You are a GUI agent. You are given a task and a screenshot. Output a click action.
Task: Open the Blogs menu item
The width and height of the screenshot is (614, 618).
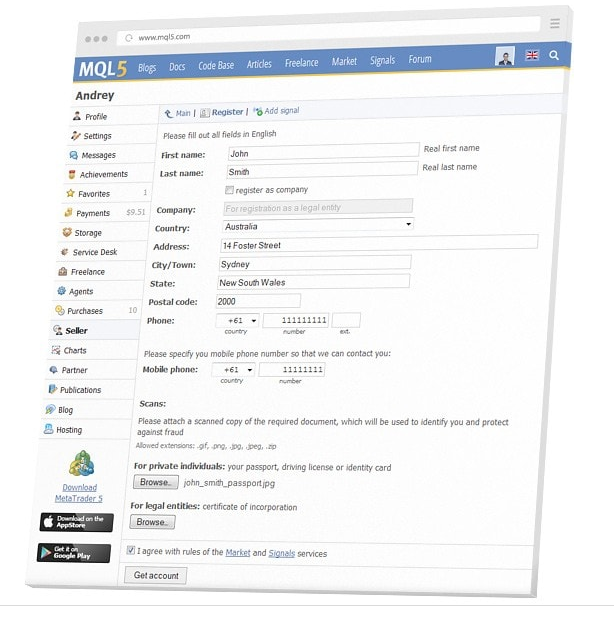147,68
